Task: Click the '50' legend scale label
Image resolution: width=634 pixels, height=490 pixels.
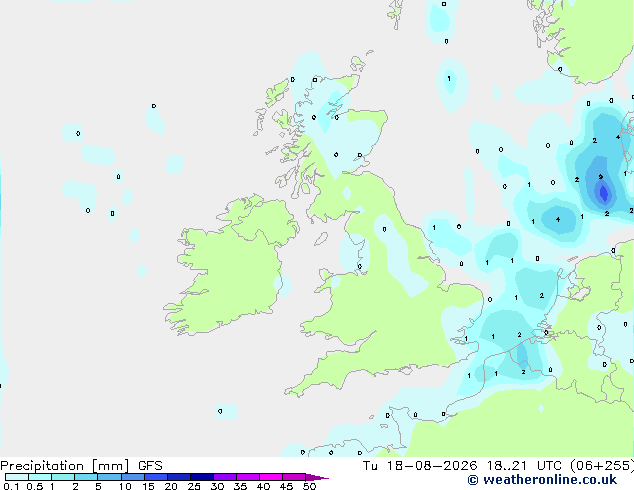Action: point(309,486)
